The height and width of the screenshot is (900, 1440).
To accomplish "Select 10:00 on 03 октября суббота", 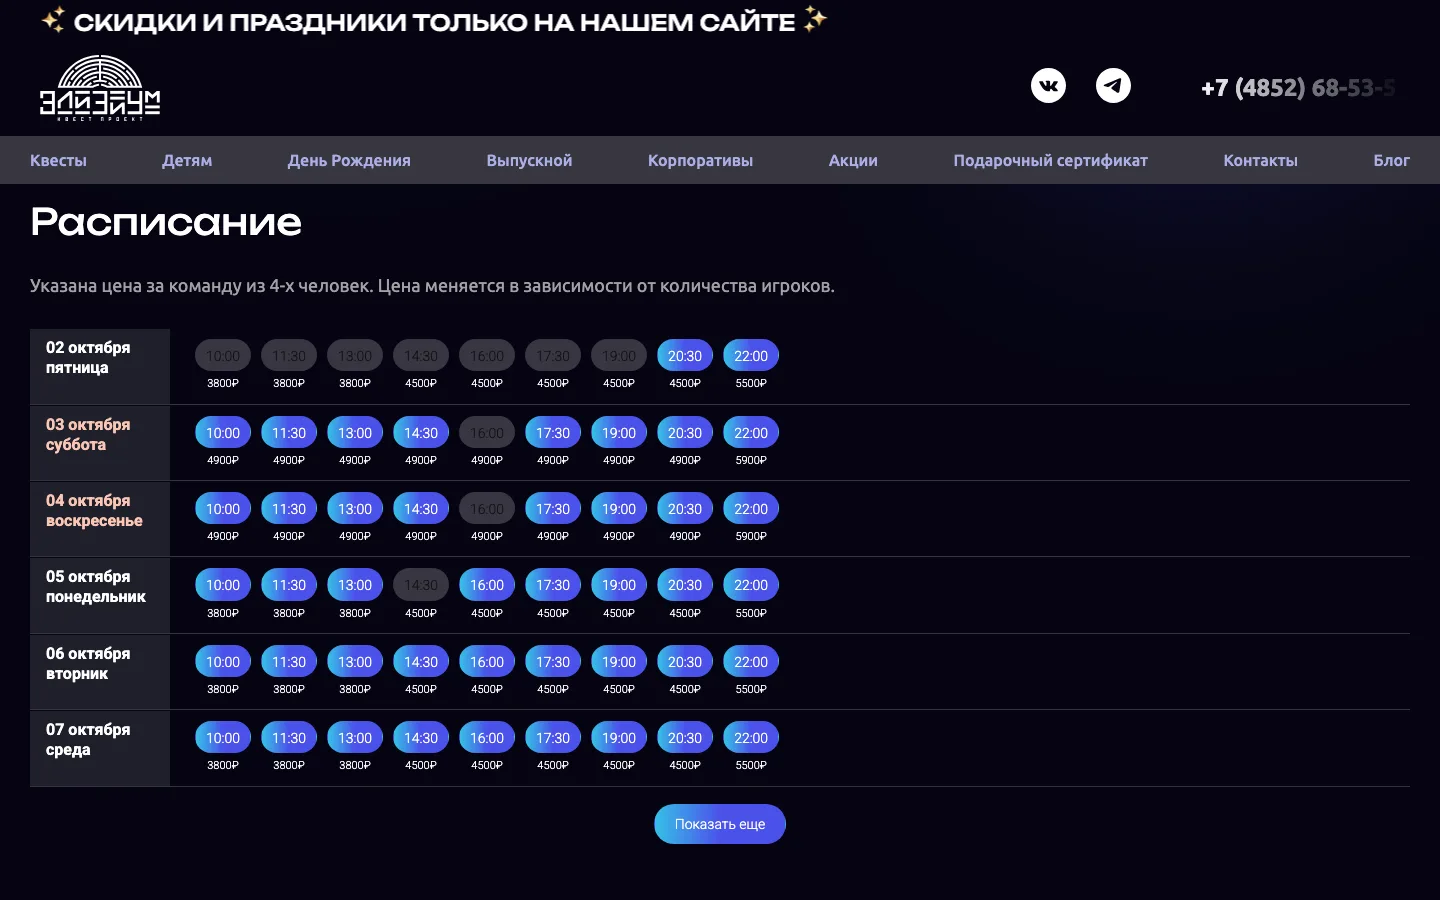I will (223, 433).
